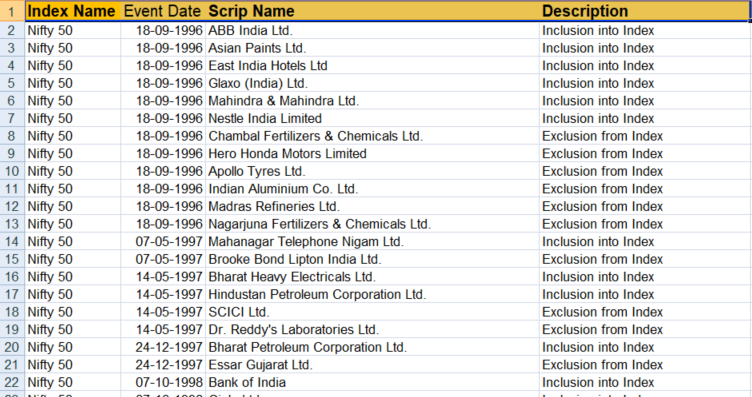Click Hindustan Petroleum Corporation Ltd. cell
752x397 pixels.
[x=372, y=294]
